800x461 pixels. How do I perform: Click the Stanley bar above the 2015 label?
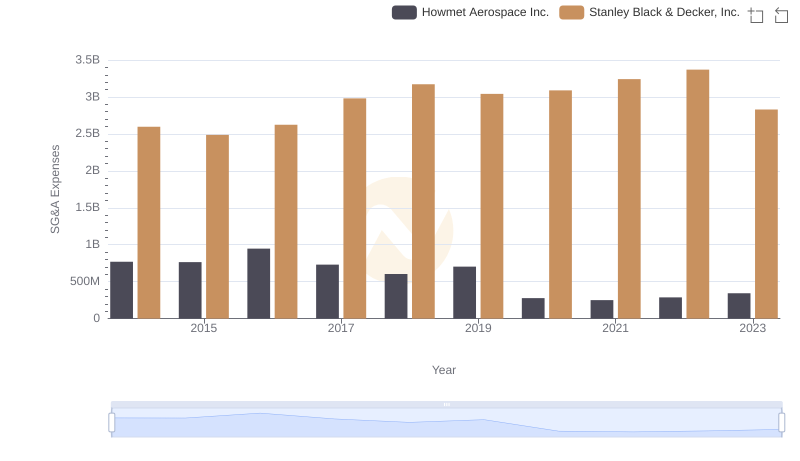pyautogui.click(x=217, y=226)
